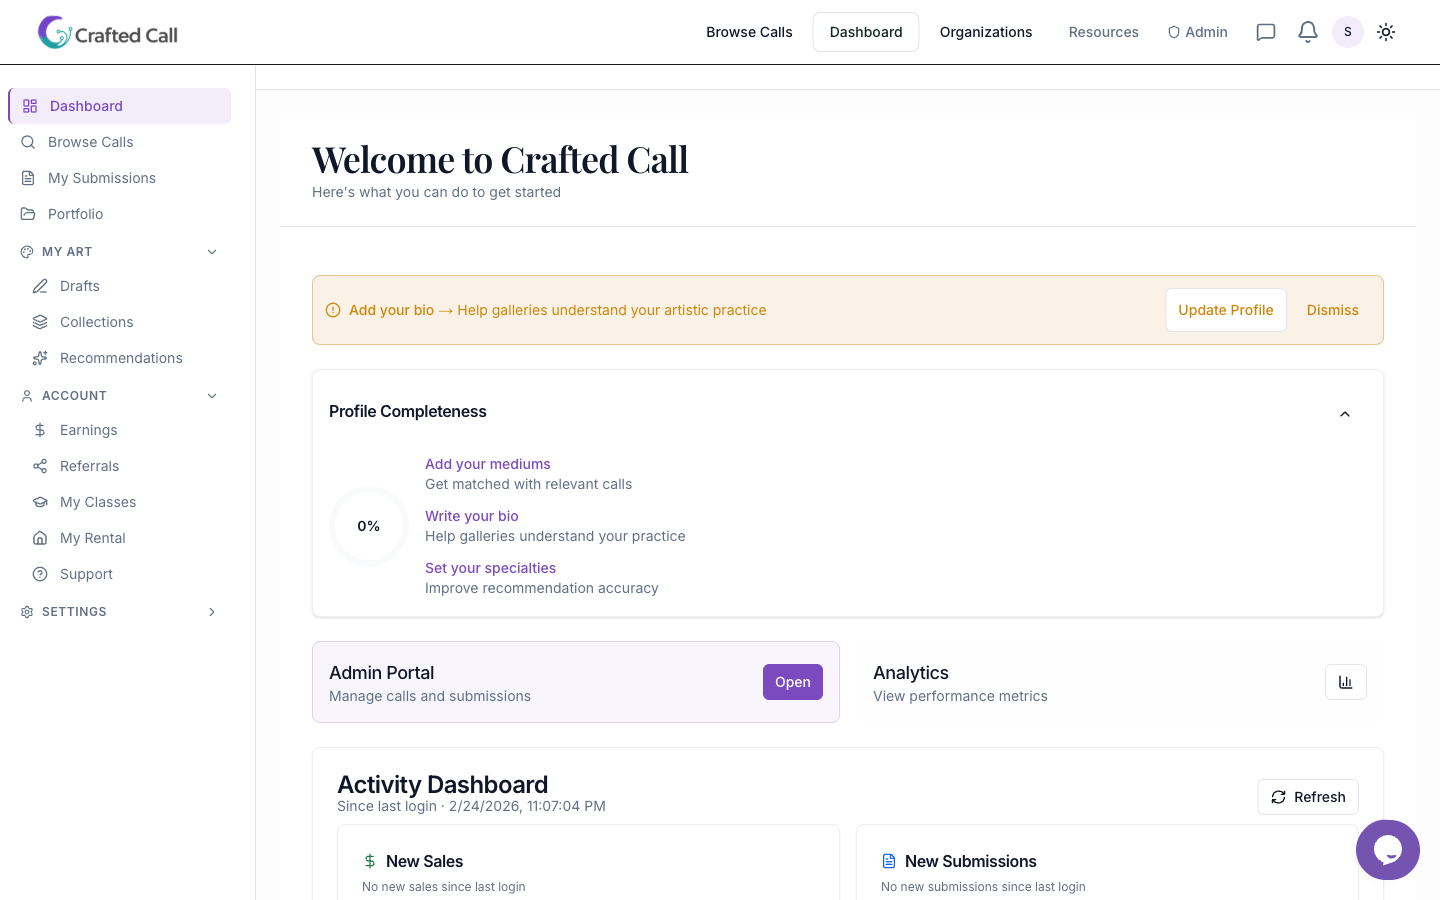Switch to the Organizations tab

pyautogui.click(x=985, y=31)
